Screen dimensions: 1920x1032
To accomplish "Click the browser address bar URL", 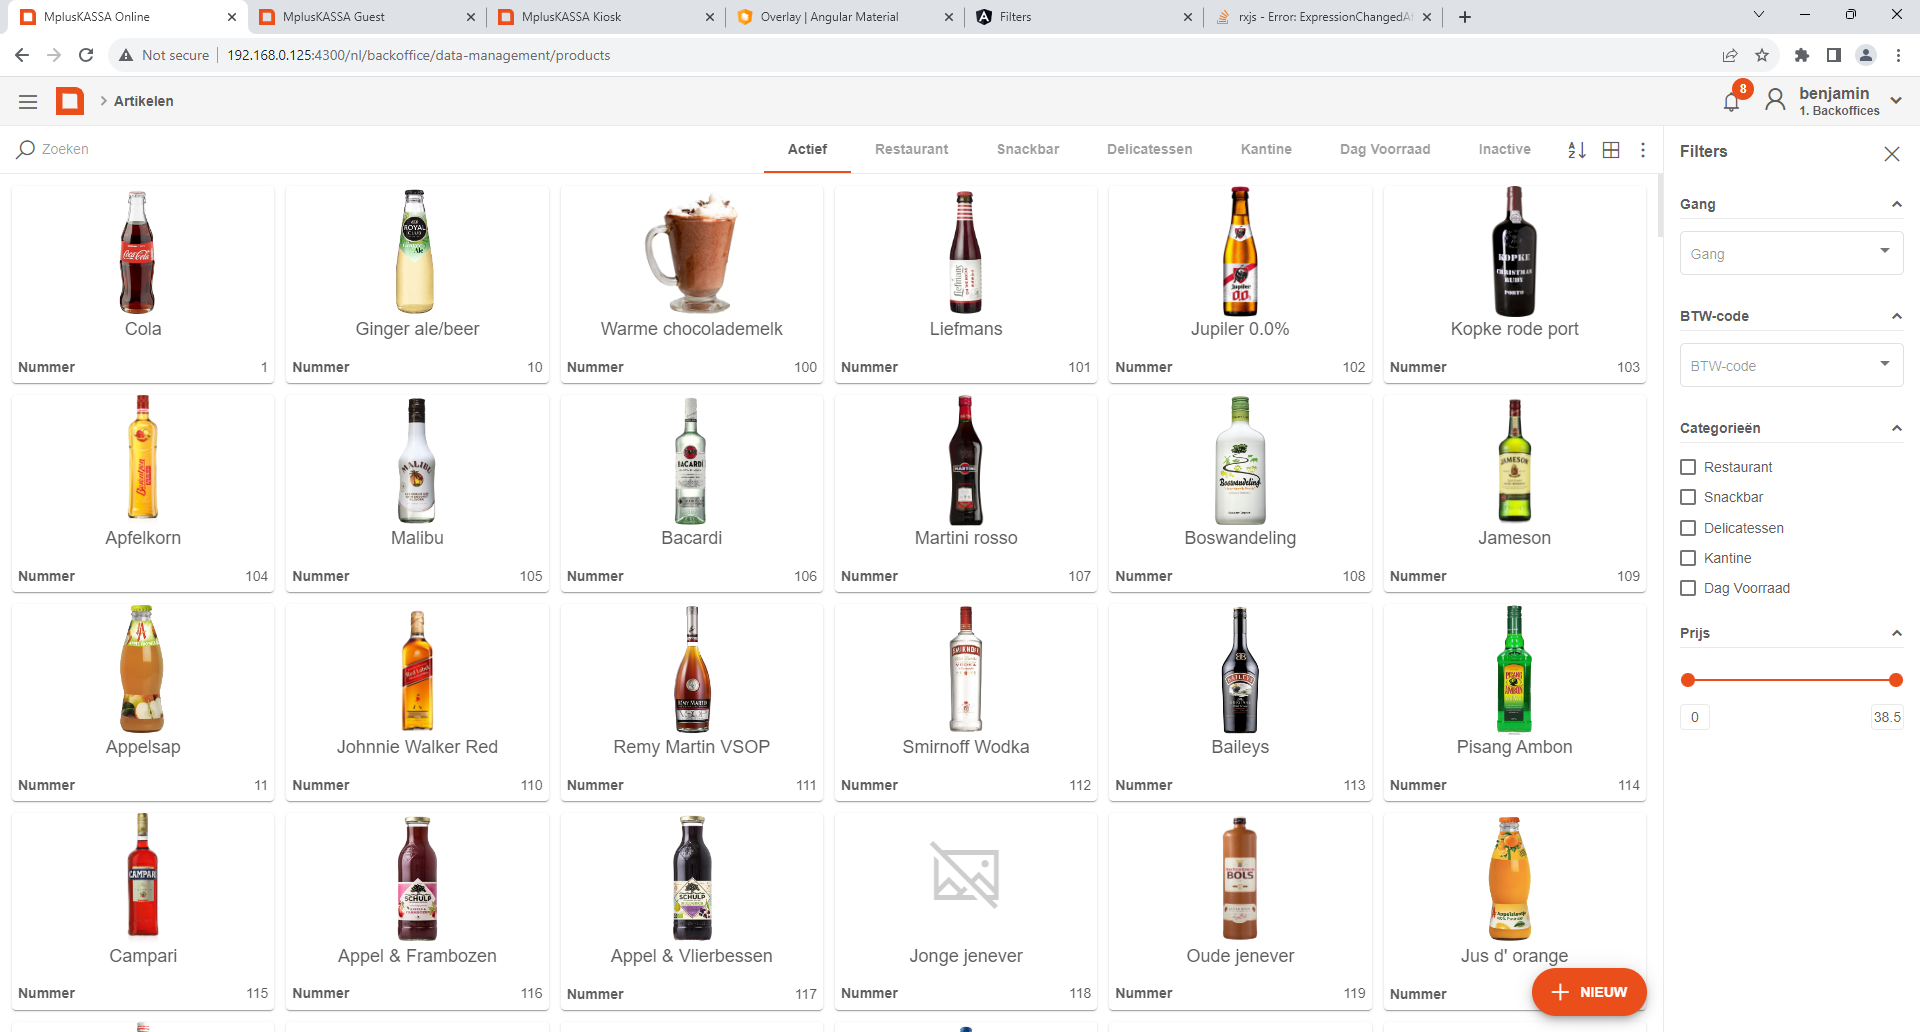I will [418, 55].
